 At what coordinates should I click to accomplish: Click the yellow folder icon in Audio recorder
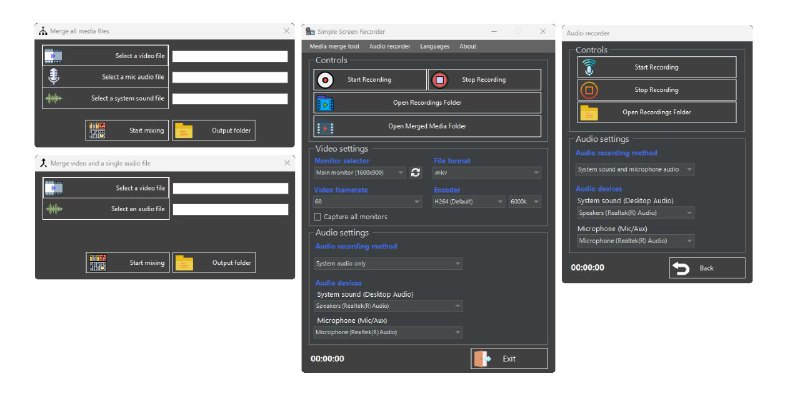click(x=589, y=112)
